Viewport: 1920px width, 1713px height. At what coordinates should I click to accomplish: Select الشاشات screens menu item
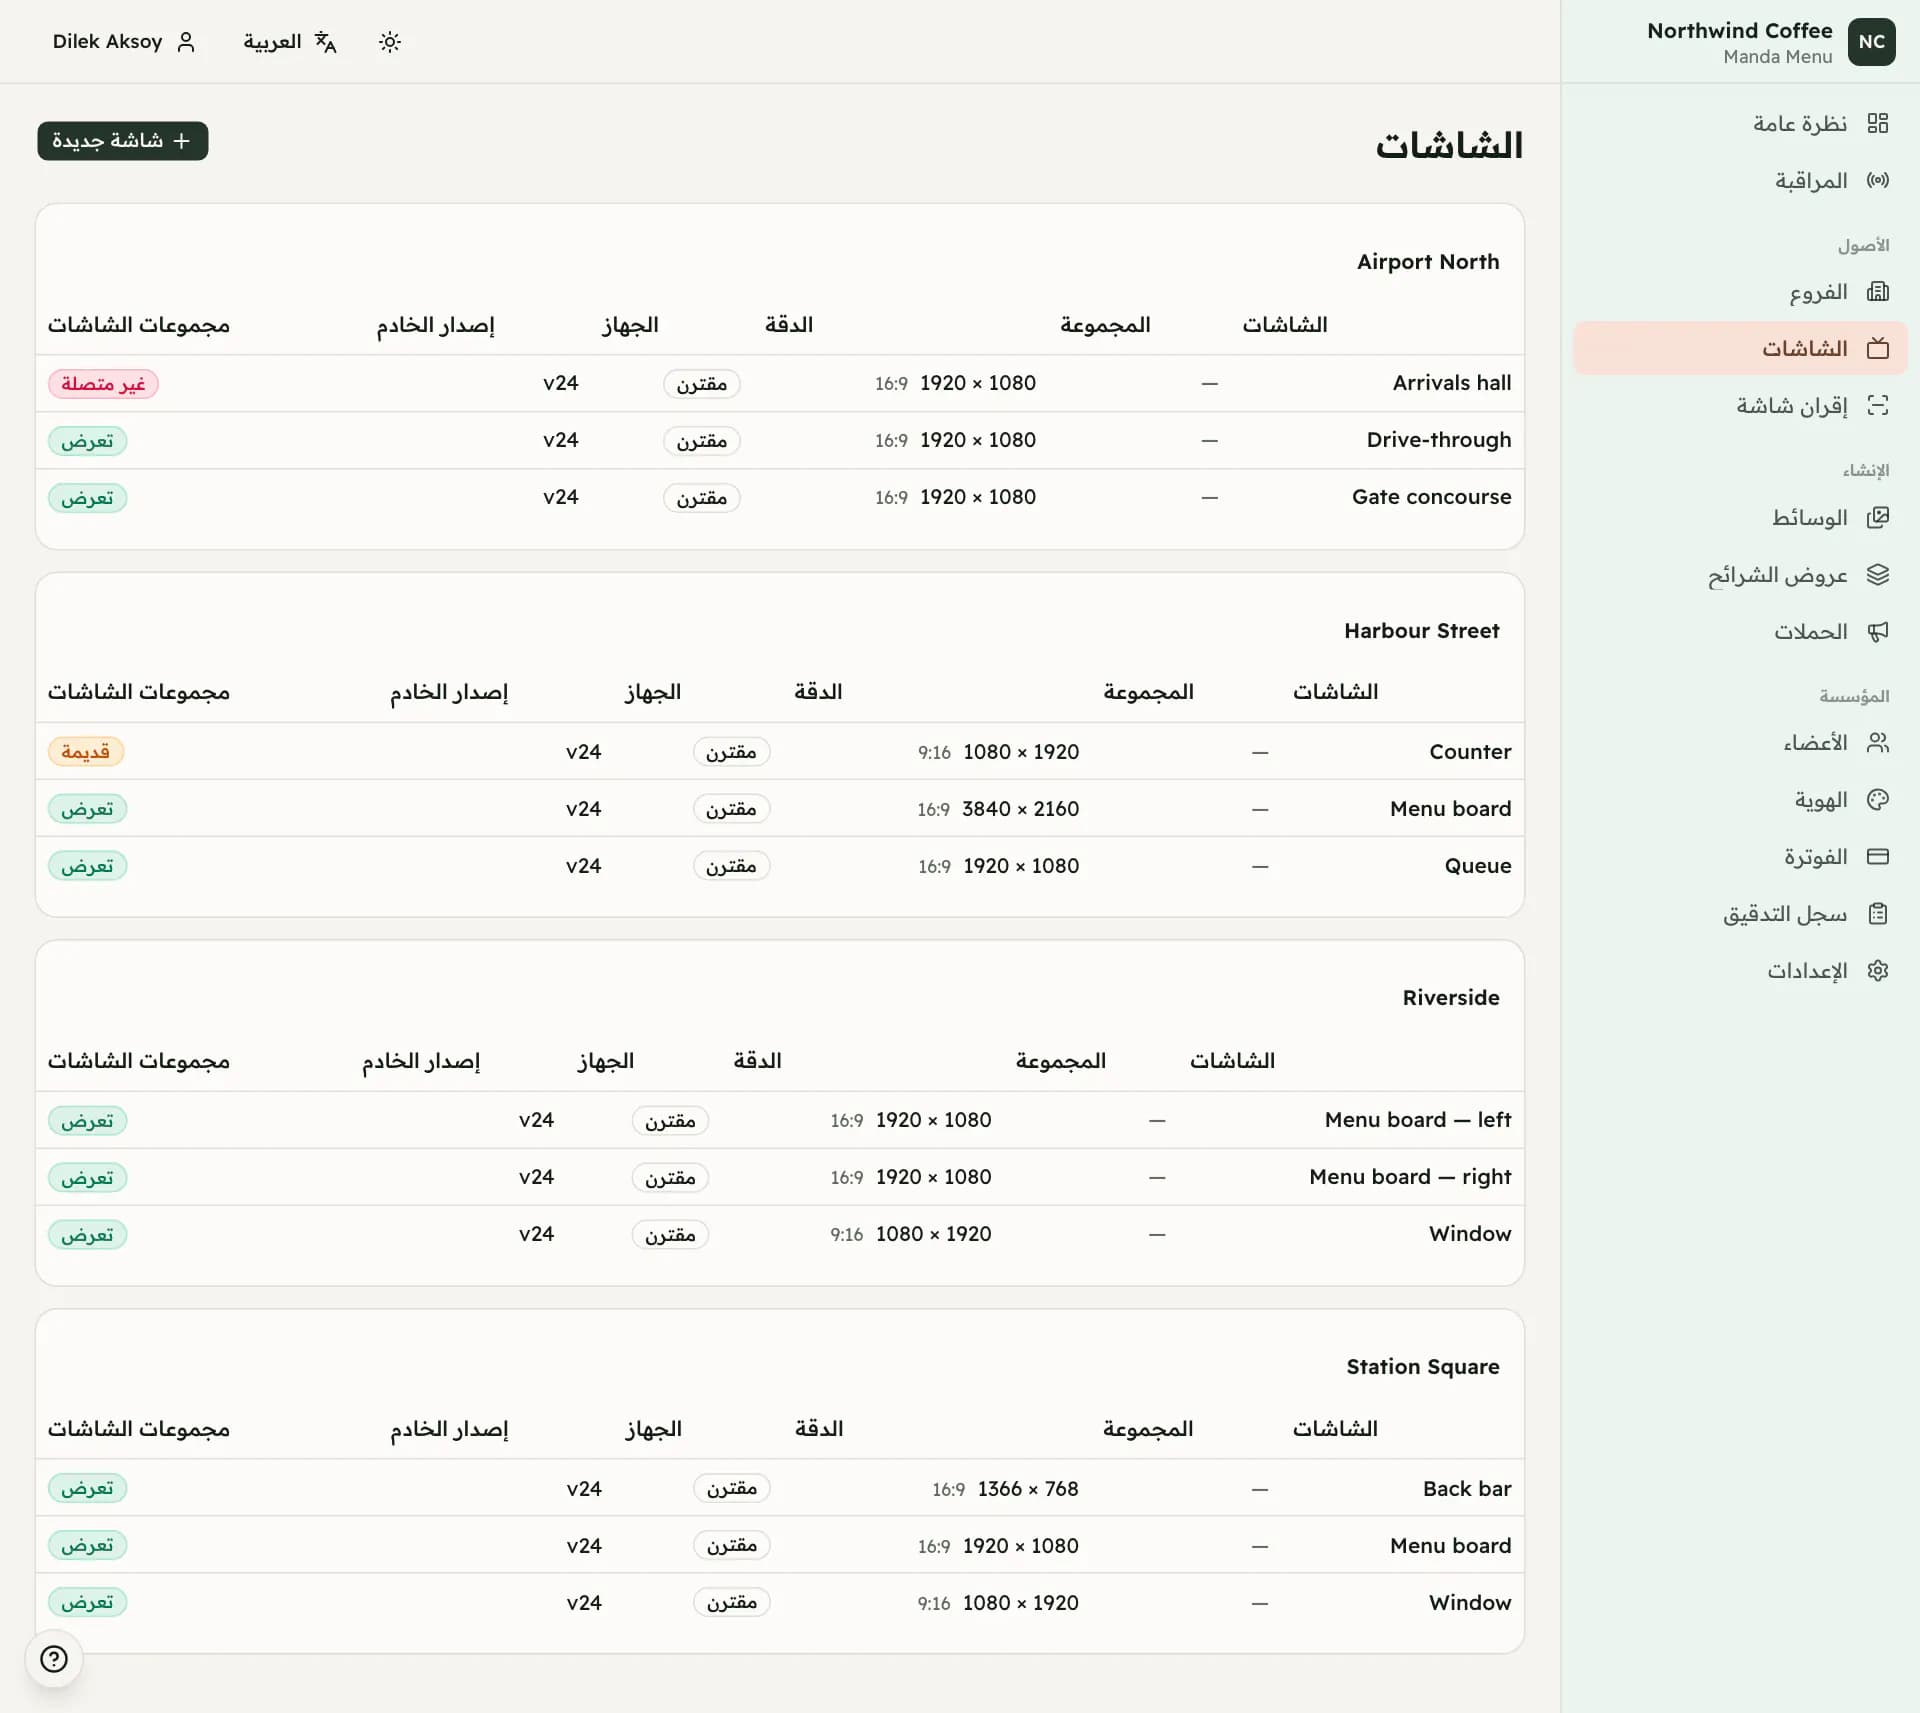pyautogui.click(x=1740, y=348)
